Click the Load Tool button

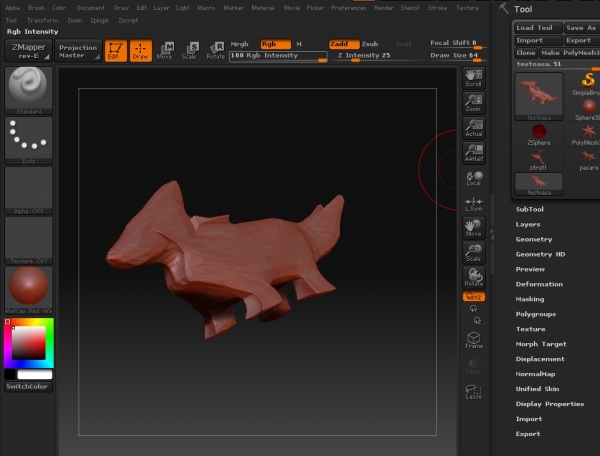click(x=538, y=28)
